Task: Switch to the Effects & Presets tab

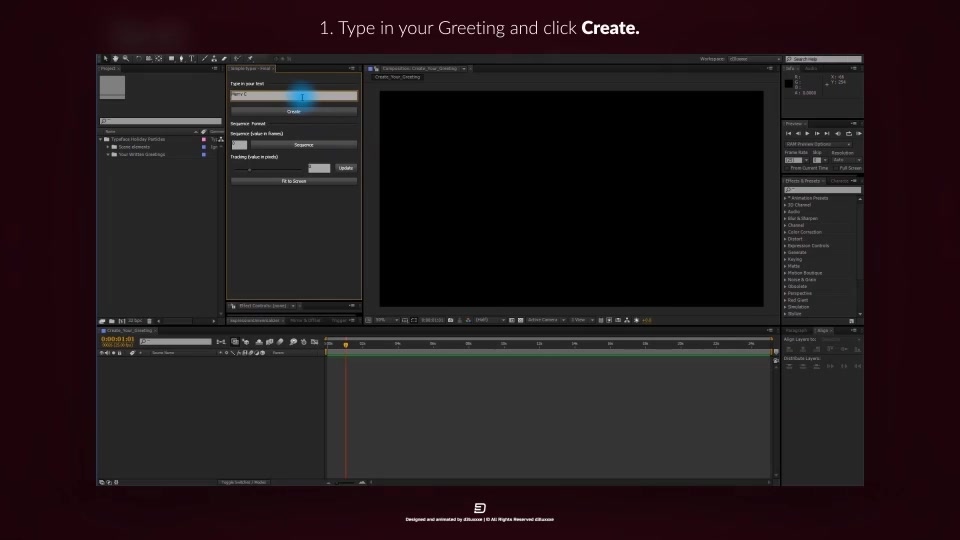Action: click(803, 181)
